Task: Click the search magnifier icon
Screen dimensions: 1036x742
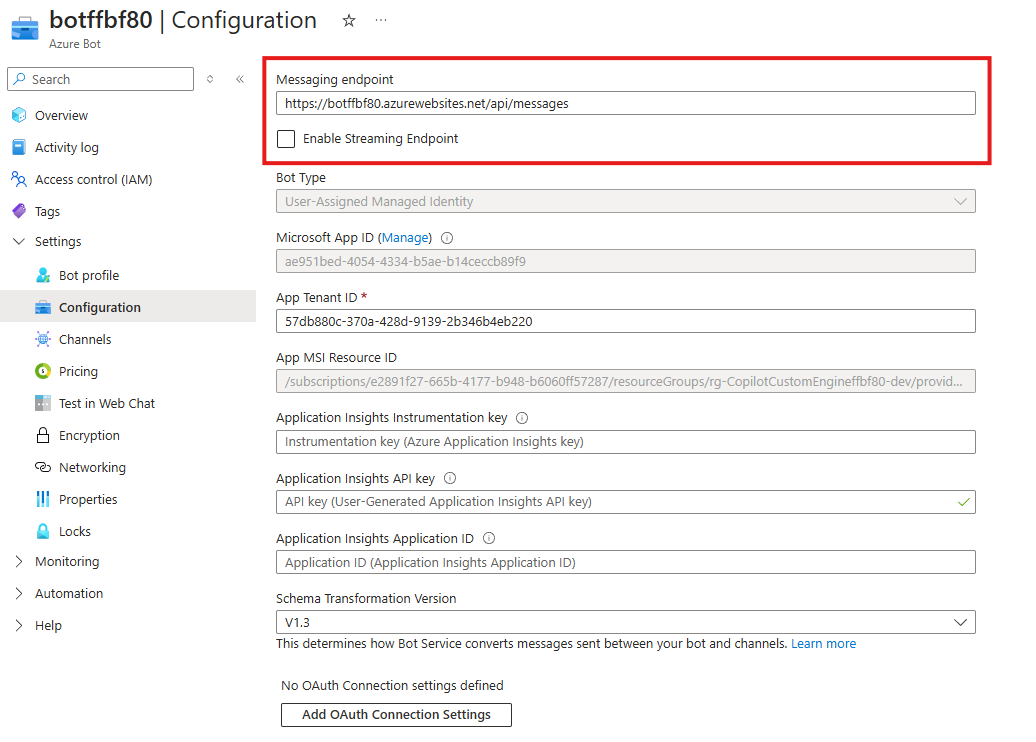Action: (20, 79)
